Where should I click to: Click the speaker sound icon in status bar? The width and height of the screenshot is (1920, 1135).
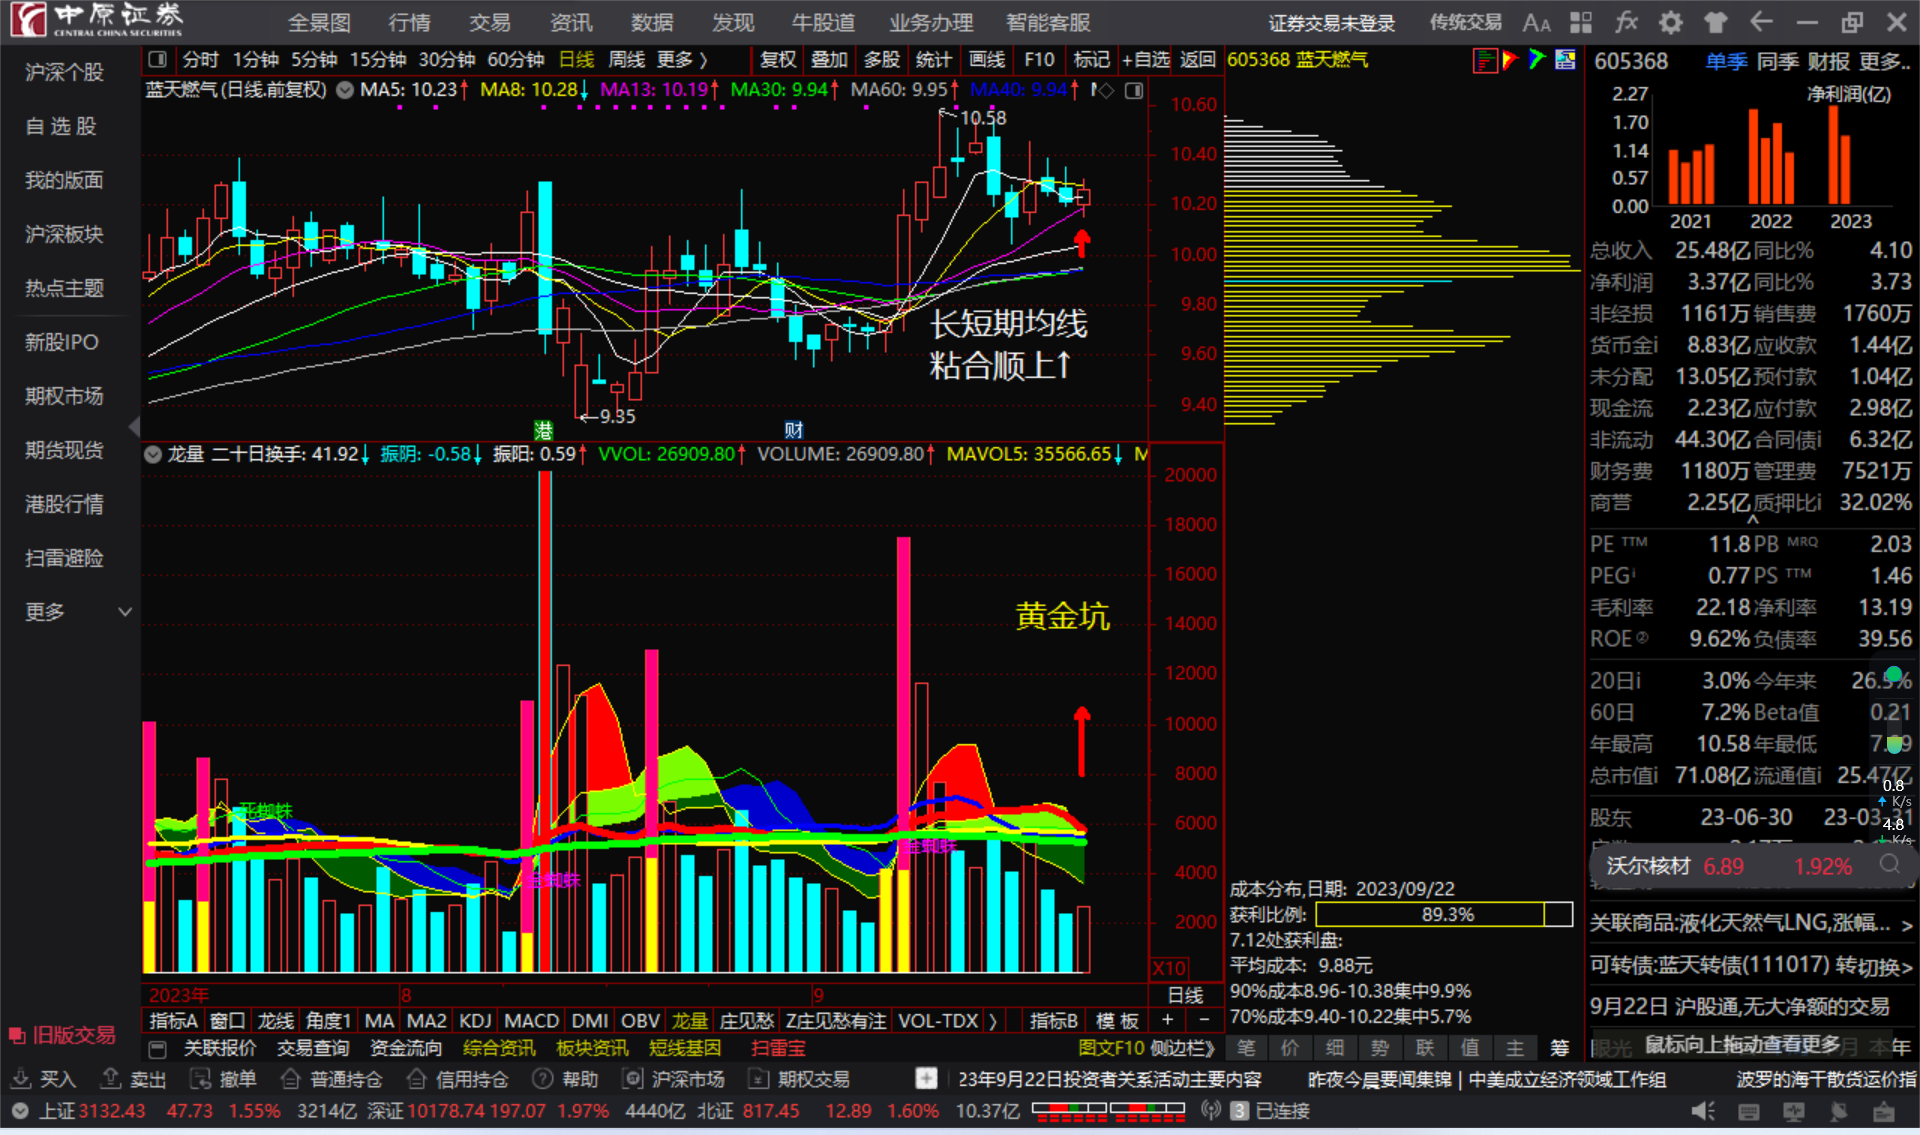pos(1702,1111)
